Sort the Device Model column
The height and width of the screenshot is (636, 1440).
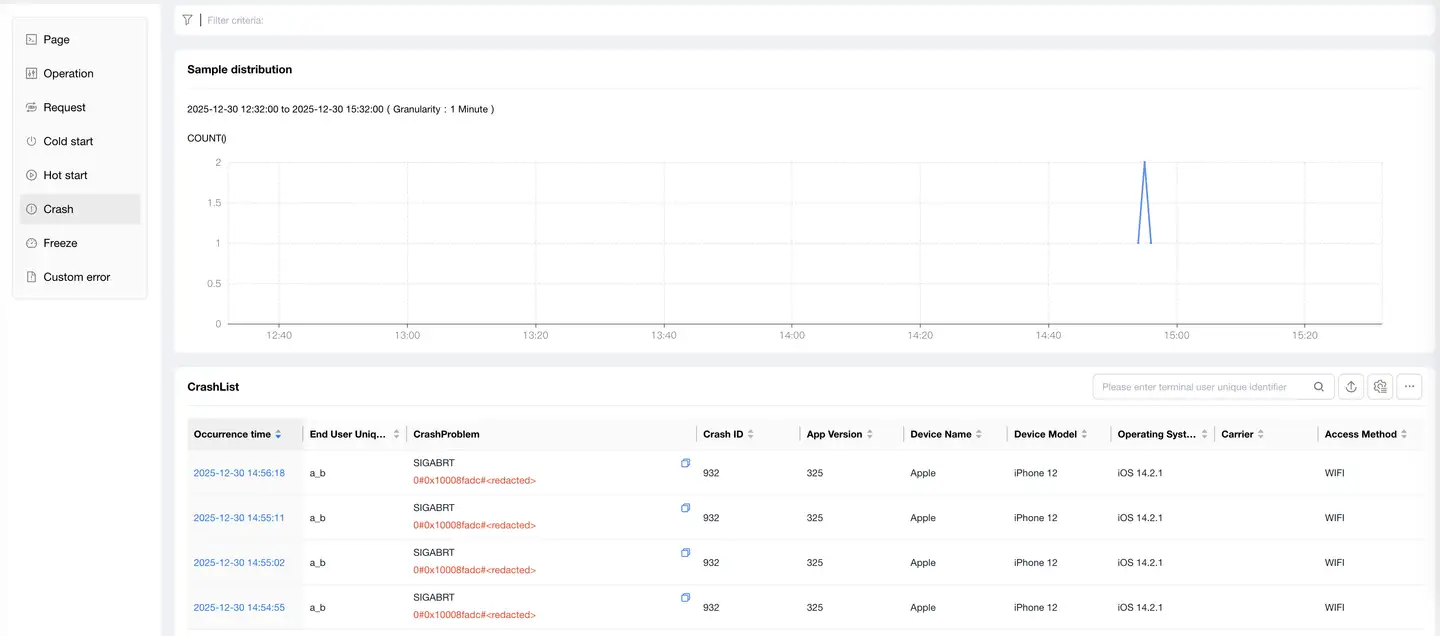[x=1084, y=435]
